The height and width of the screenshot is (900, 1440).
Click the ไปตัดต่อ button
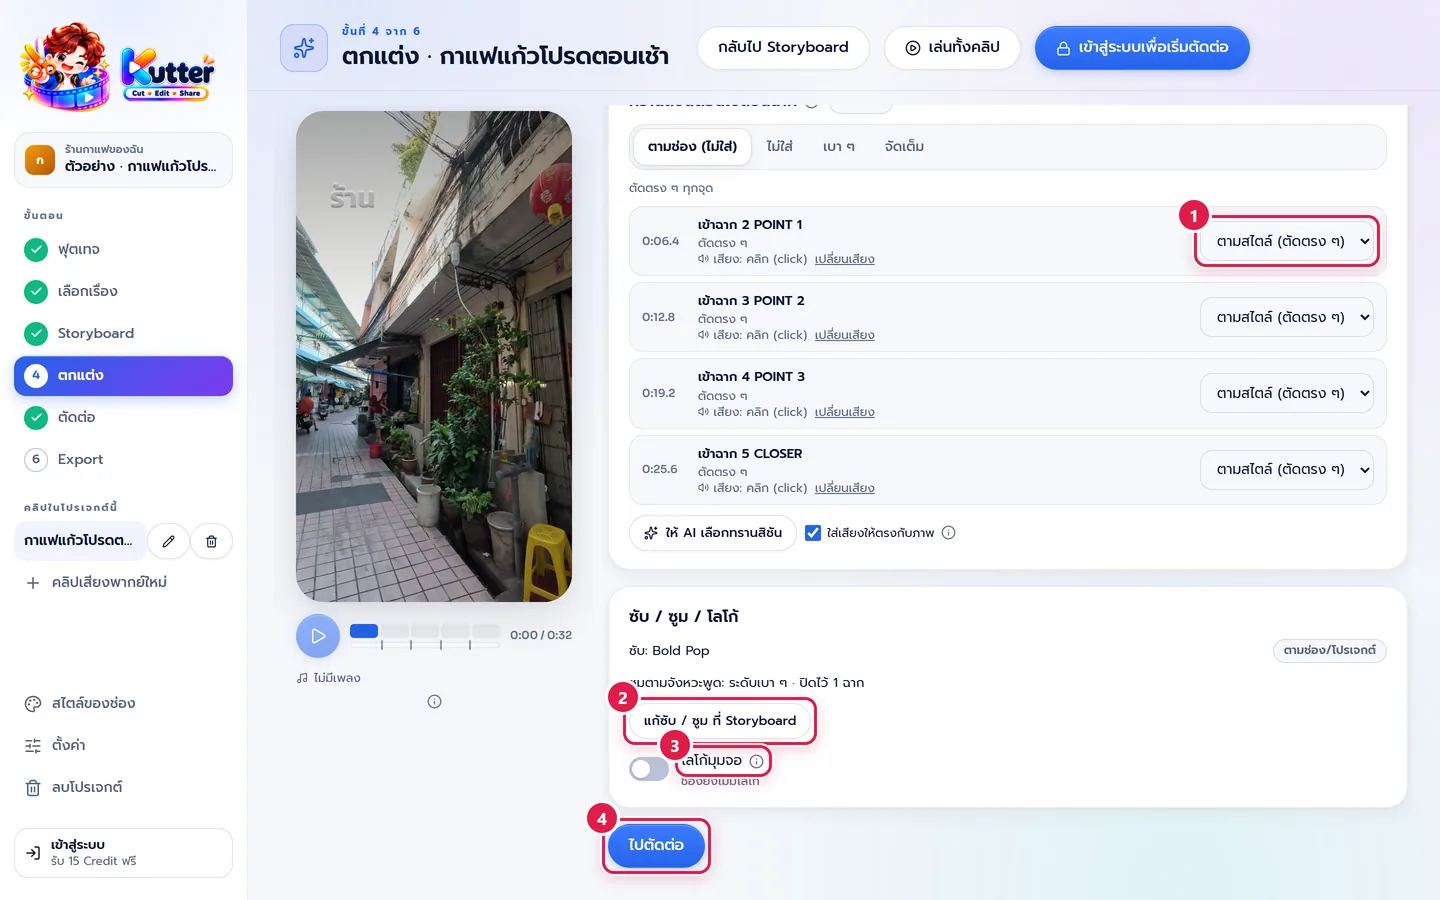tap(656, 845)
